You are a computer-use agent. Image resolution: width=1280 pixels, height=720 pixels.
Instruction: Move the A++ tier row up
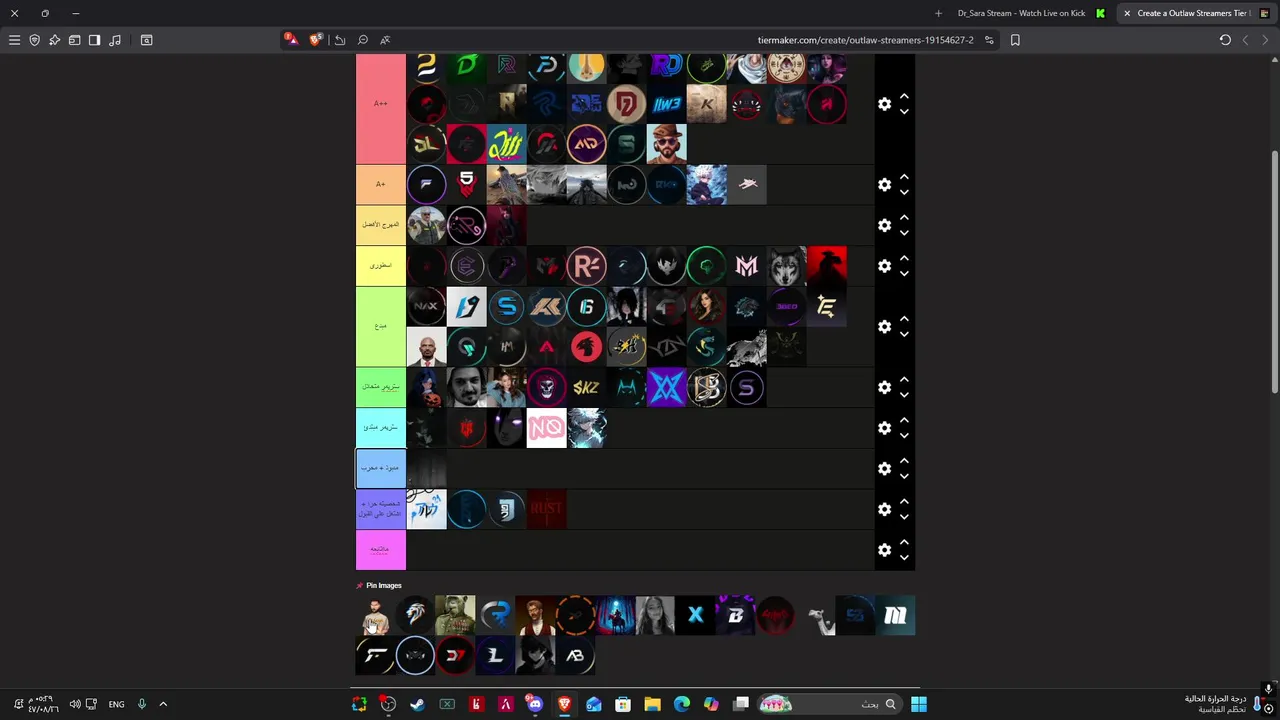[x=904, y=97]
